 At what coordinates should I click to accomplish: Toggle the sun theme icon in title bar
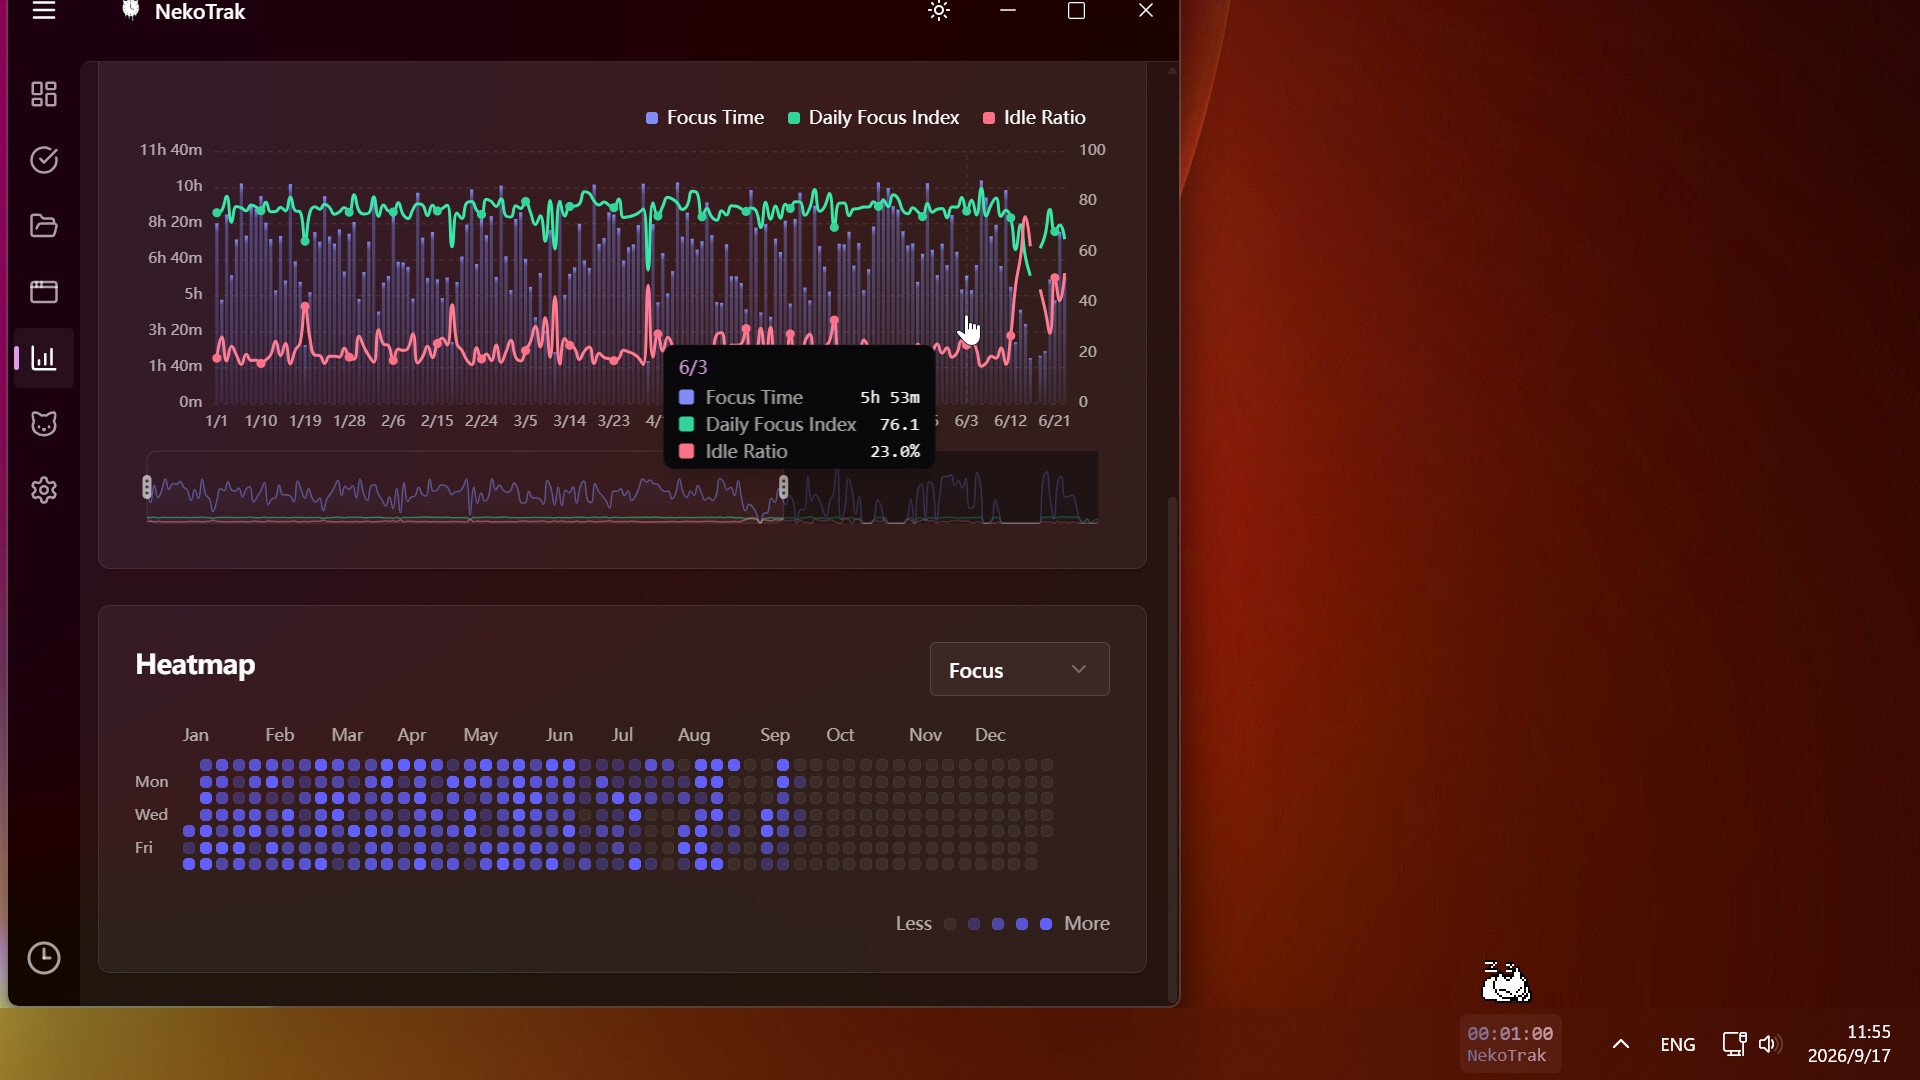pyautogui.click(x=939, y=11)
